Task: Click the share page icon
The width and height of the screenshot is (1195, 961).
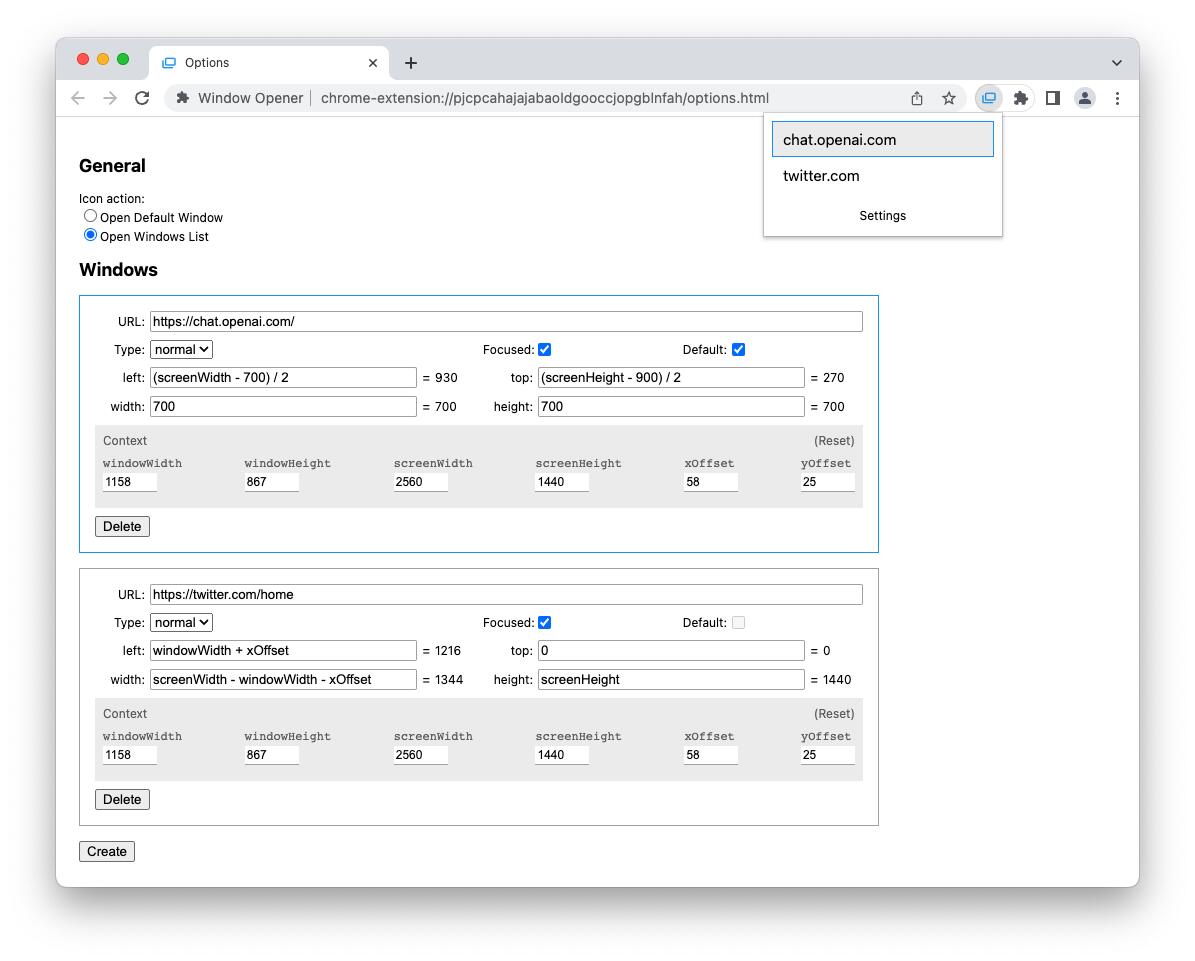Action: [x=917, y=98]
